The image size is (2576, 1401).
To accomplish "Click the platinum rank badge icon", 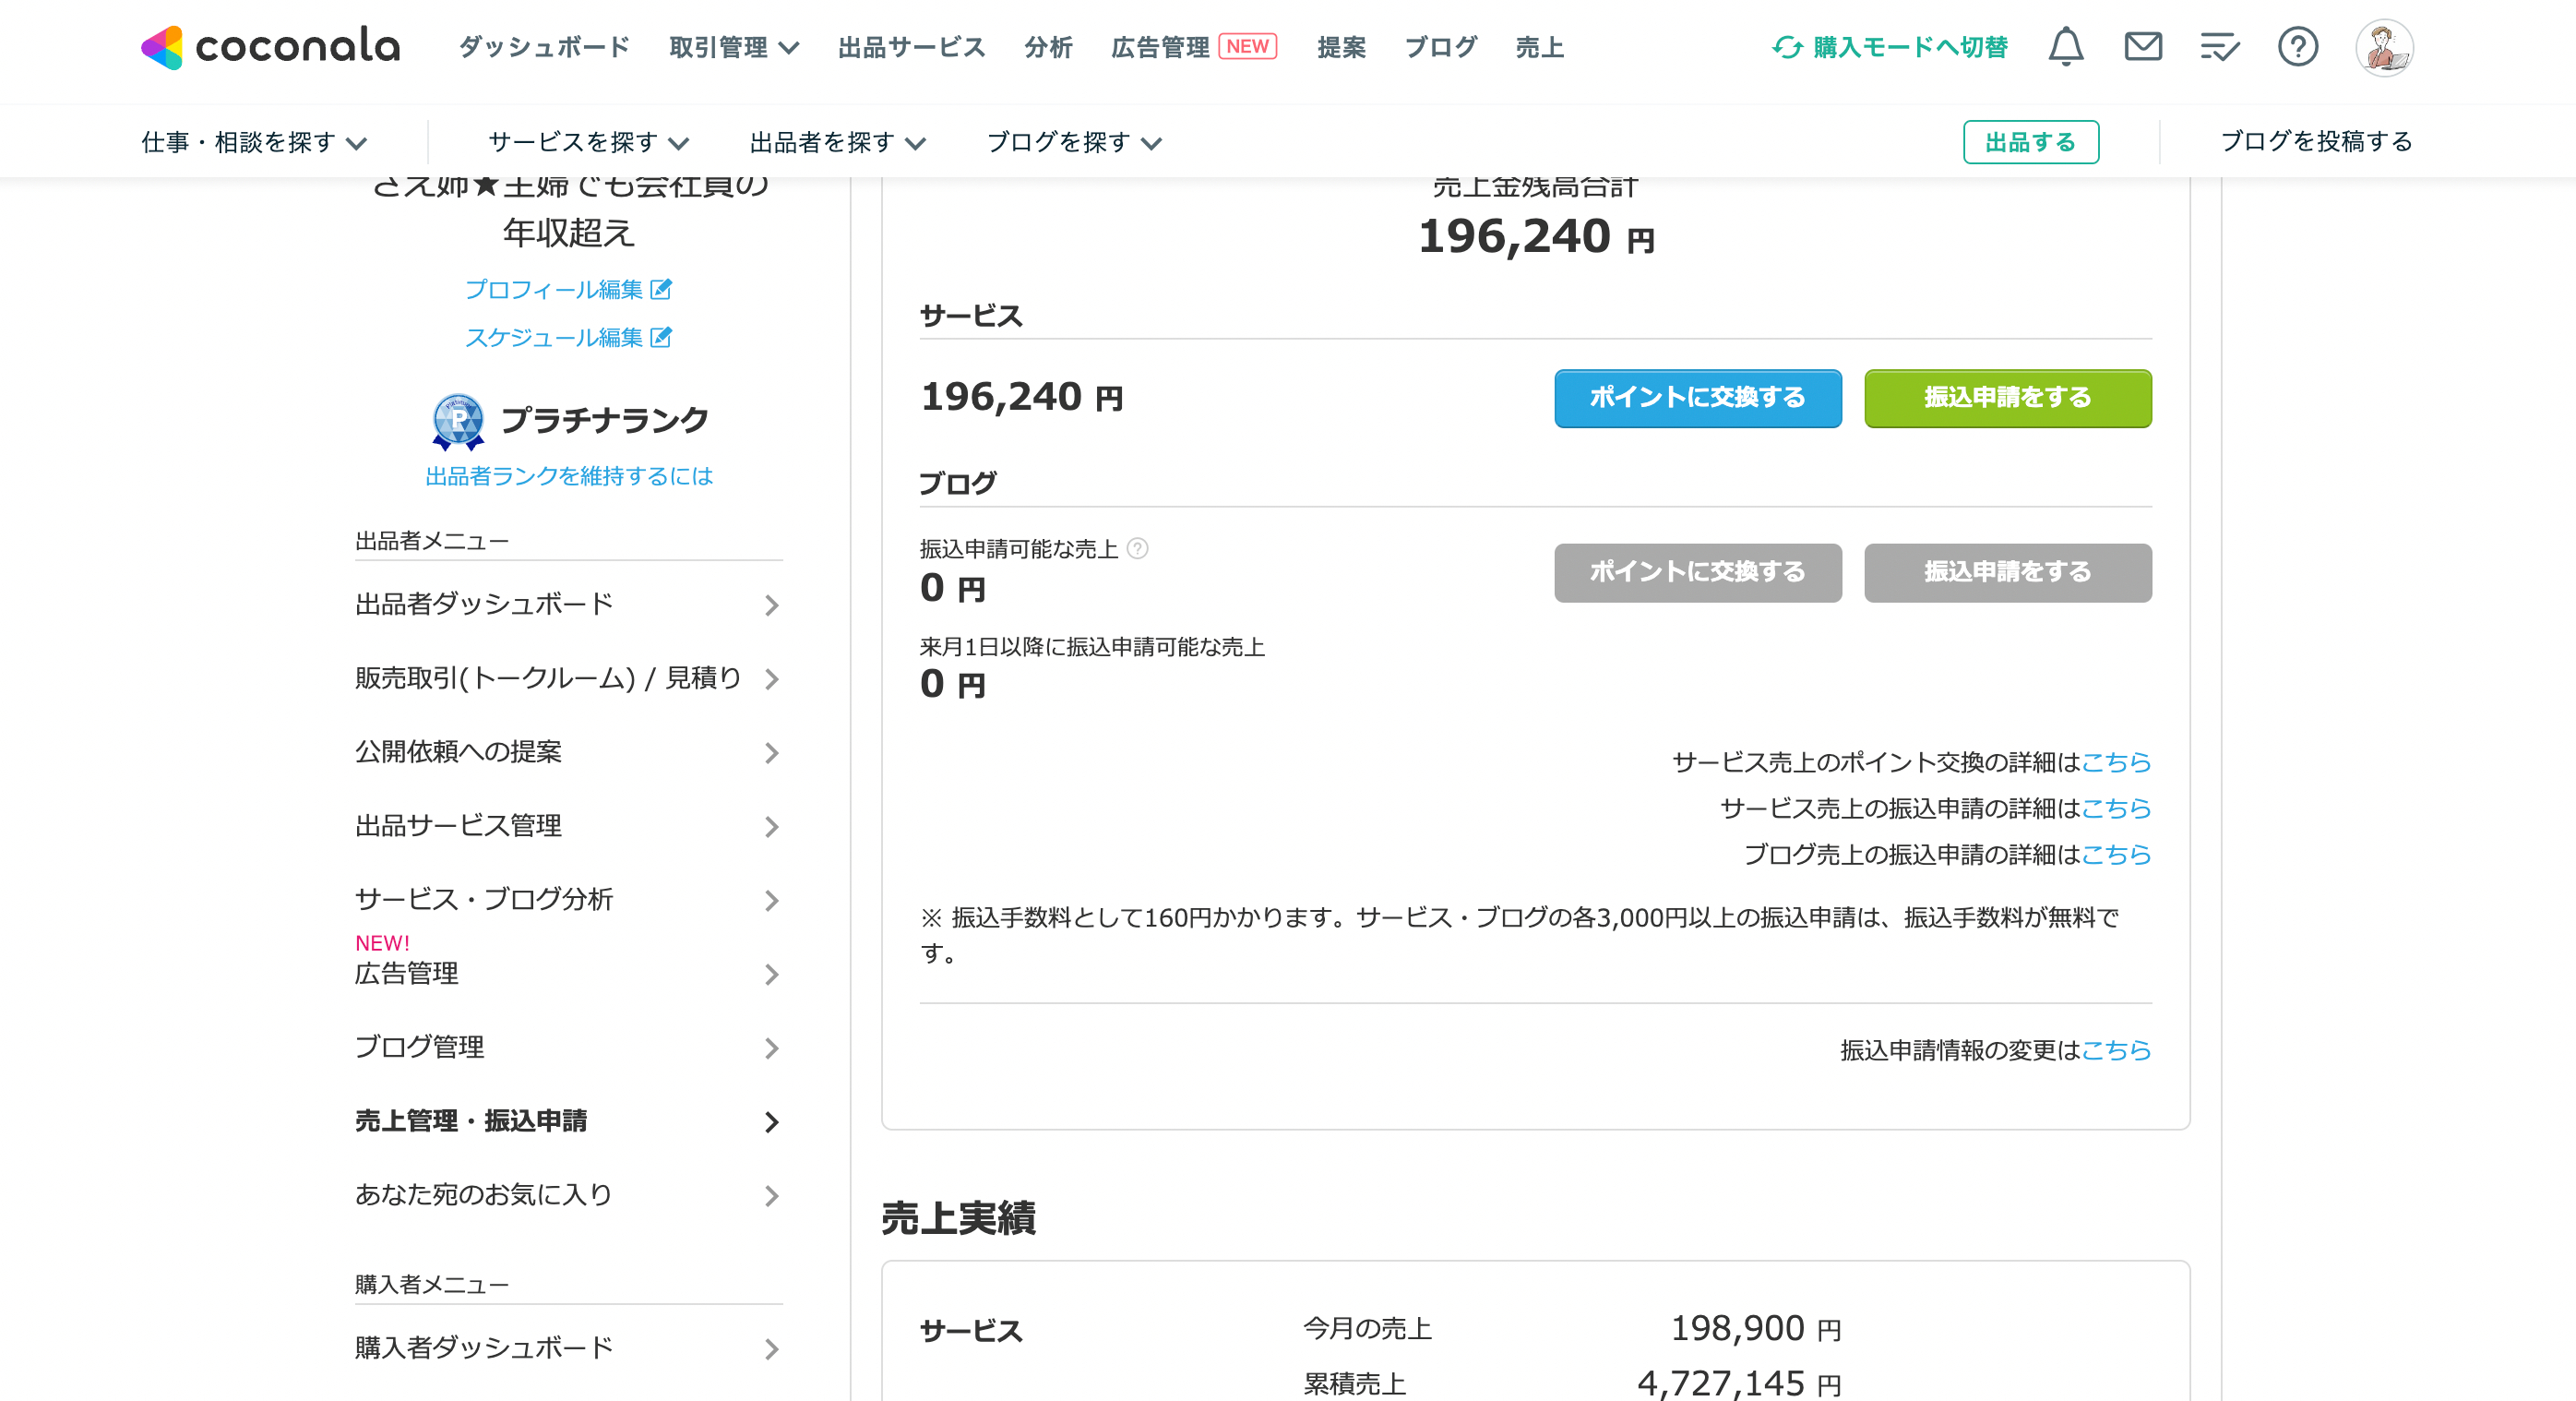I will tap(458, 420).
